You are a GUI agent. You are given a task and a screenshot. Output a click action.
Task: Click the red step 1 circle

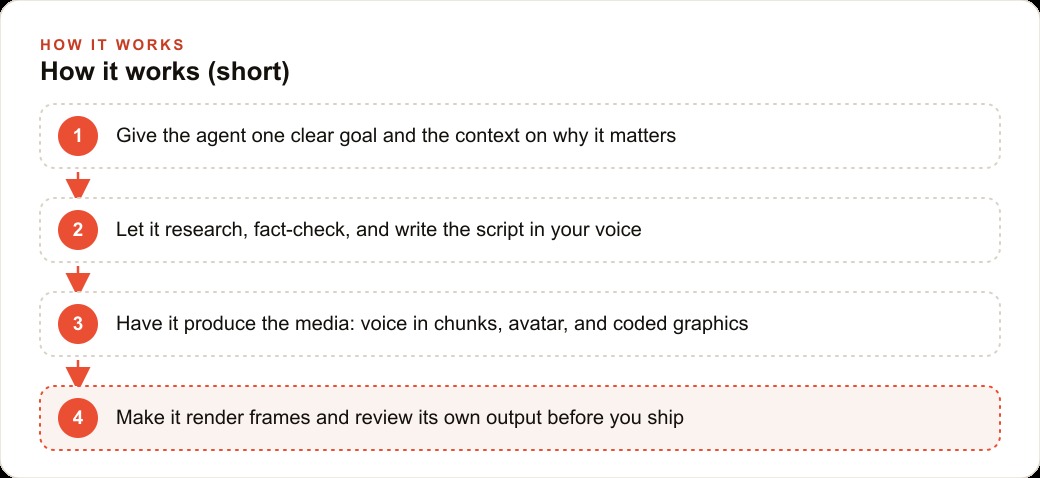[x=78, y=136]
